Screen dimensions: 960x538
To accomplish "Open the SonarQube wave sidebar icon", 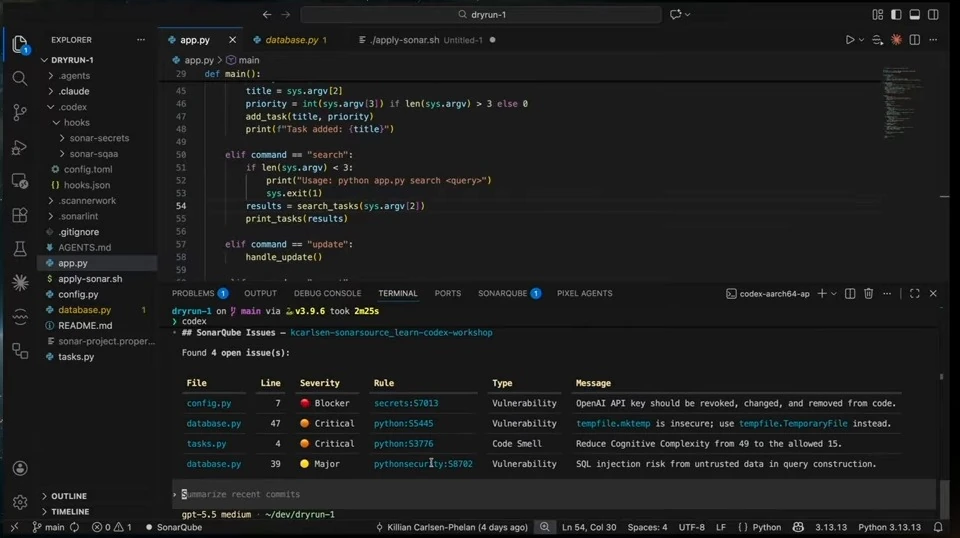I will 20,316.
